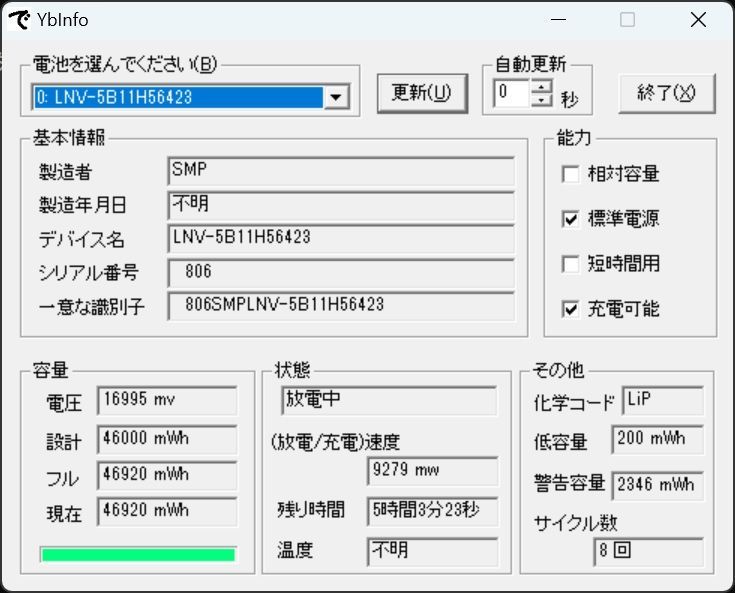Click the discharge rate 9279 mw value
Image resolution: width=735 pixels, height=593 pixels.
point(433,471)
